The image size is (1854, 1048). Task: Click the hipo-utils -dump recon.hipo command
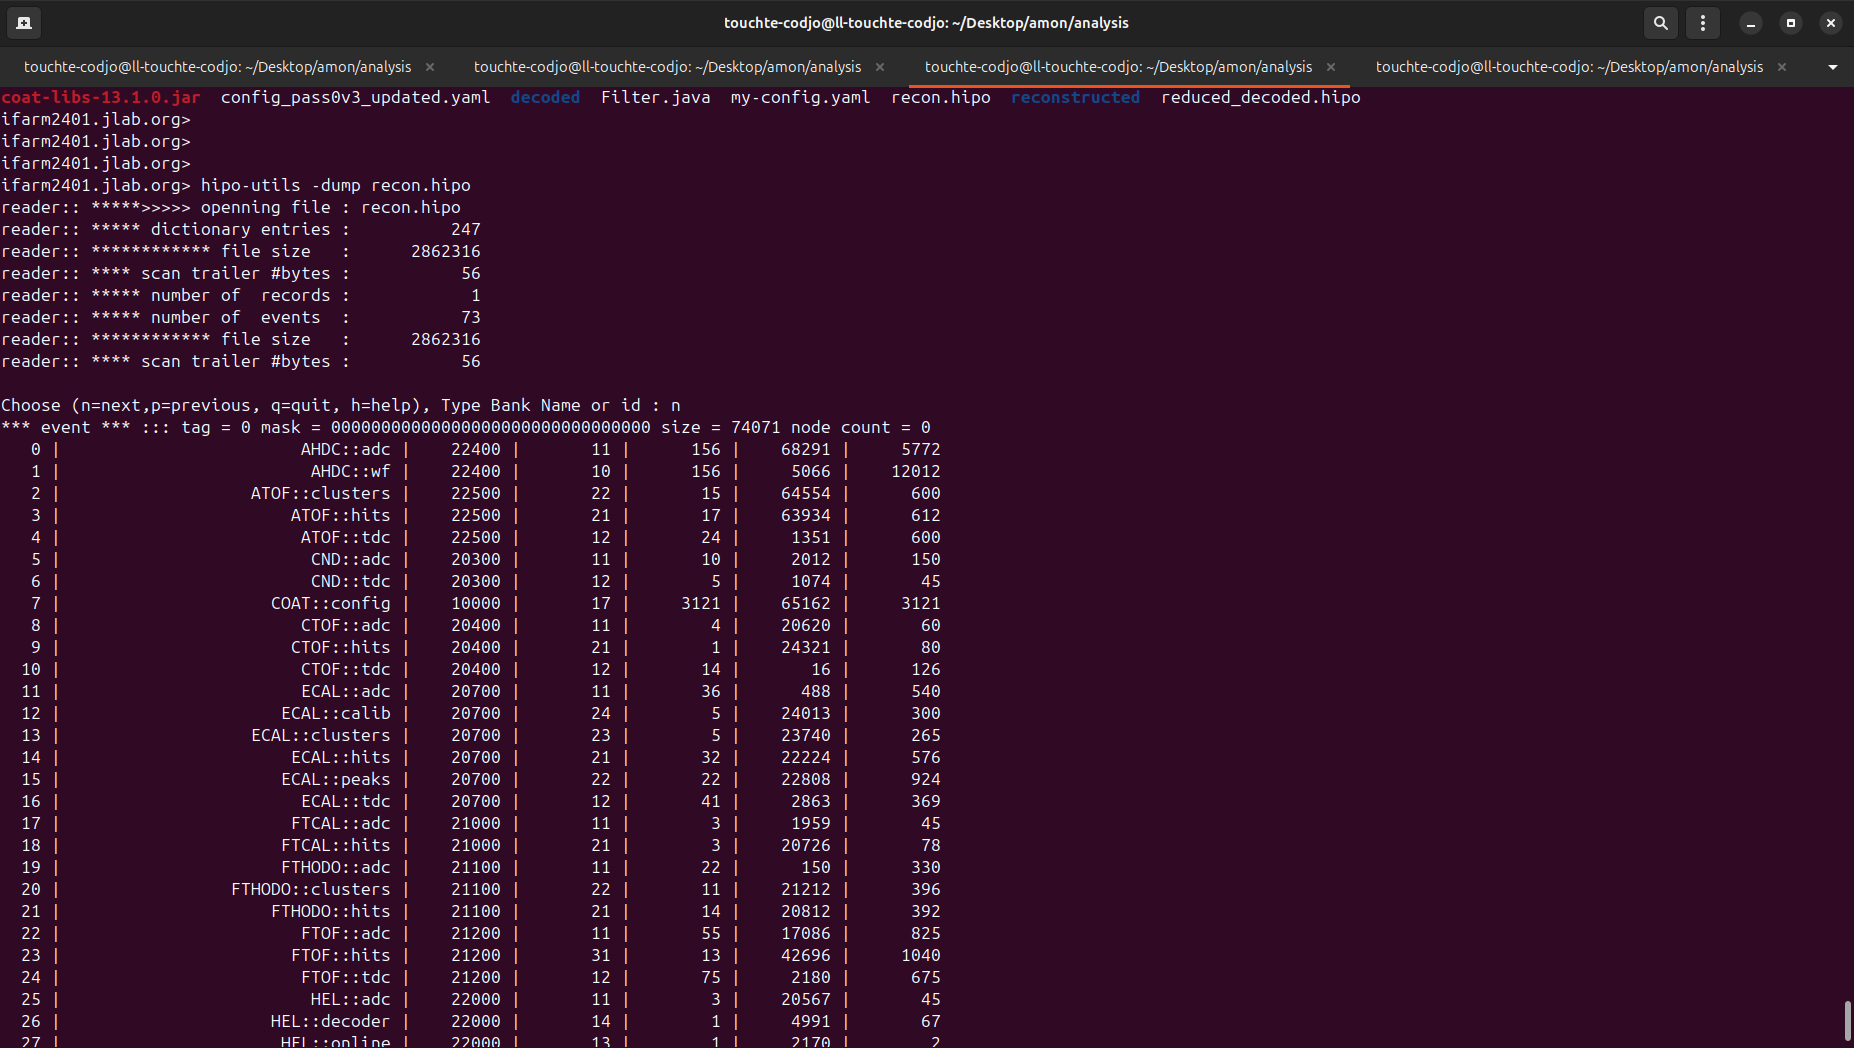tap(336, 185)
